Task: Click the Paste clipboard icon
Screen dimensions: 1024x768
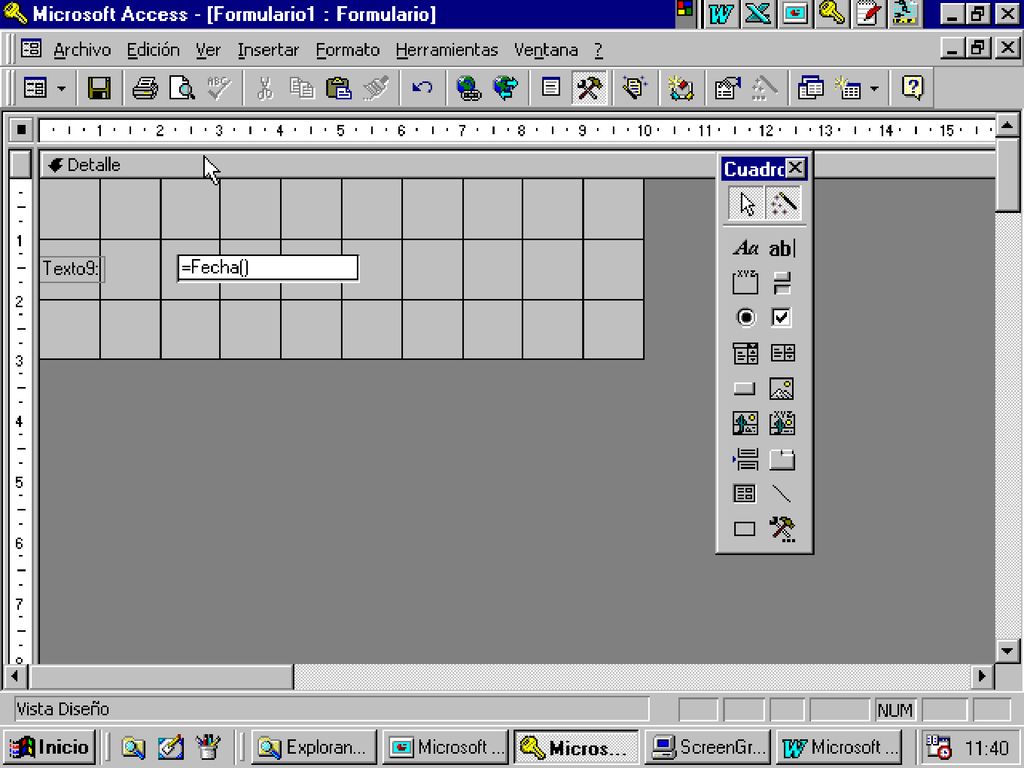Action: (x=338, y=88)
